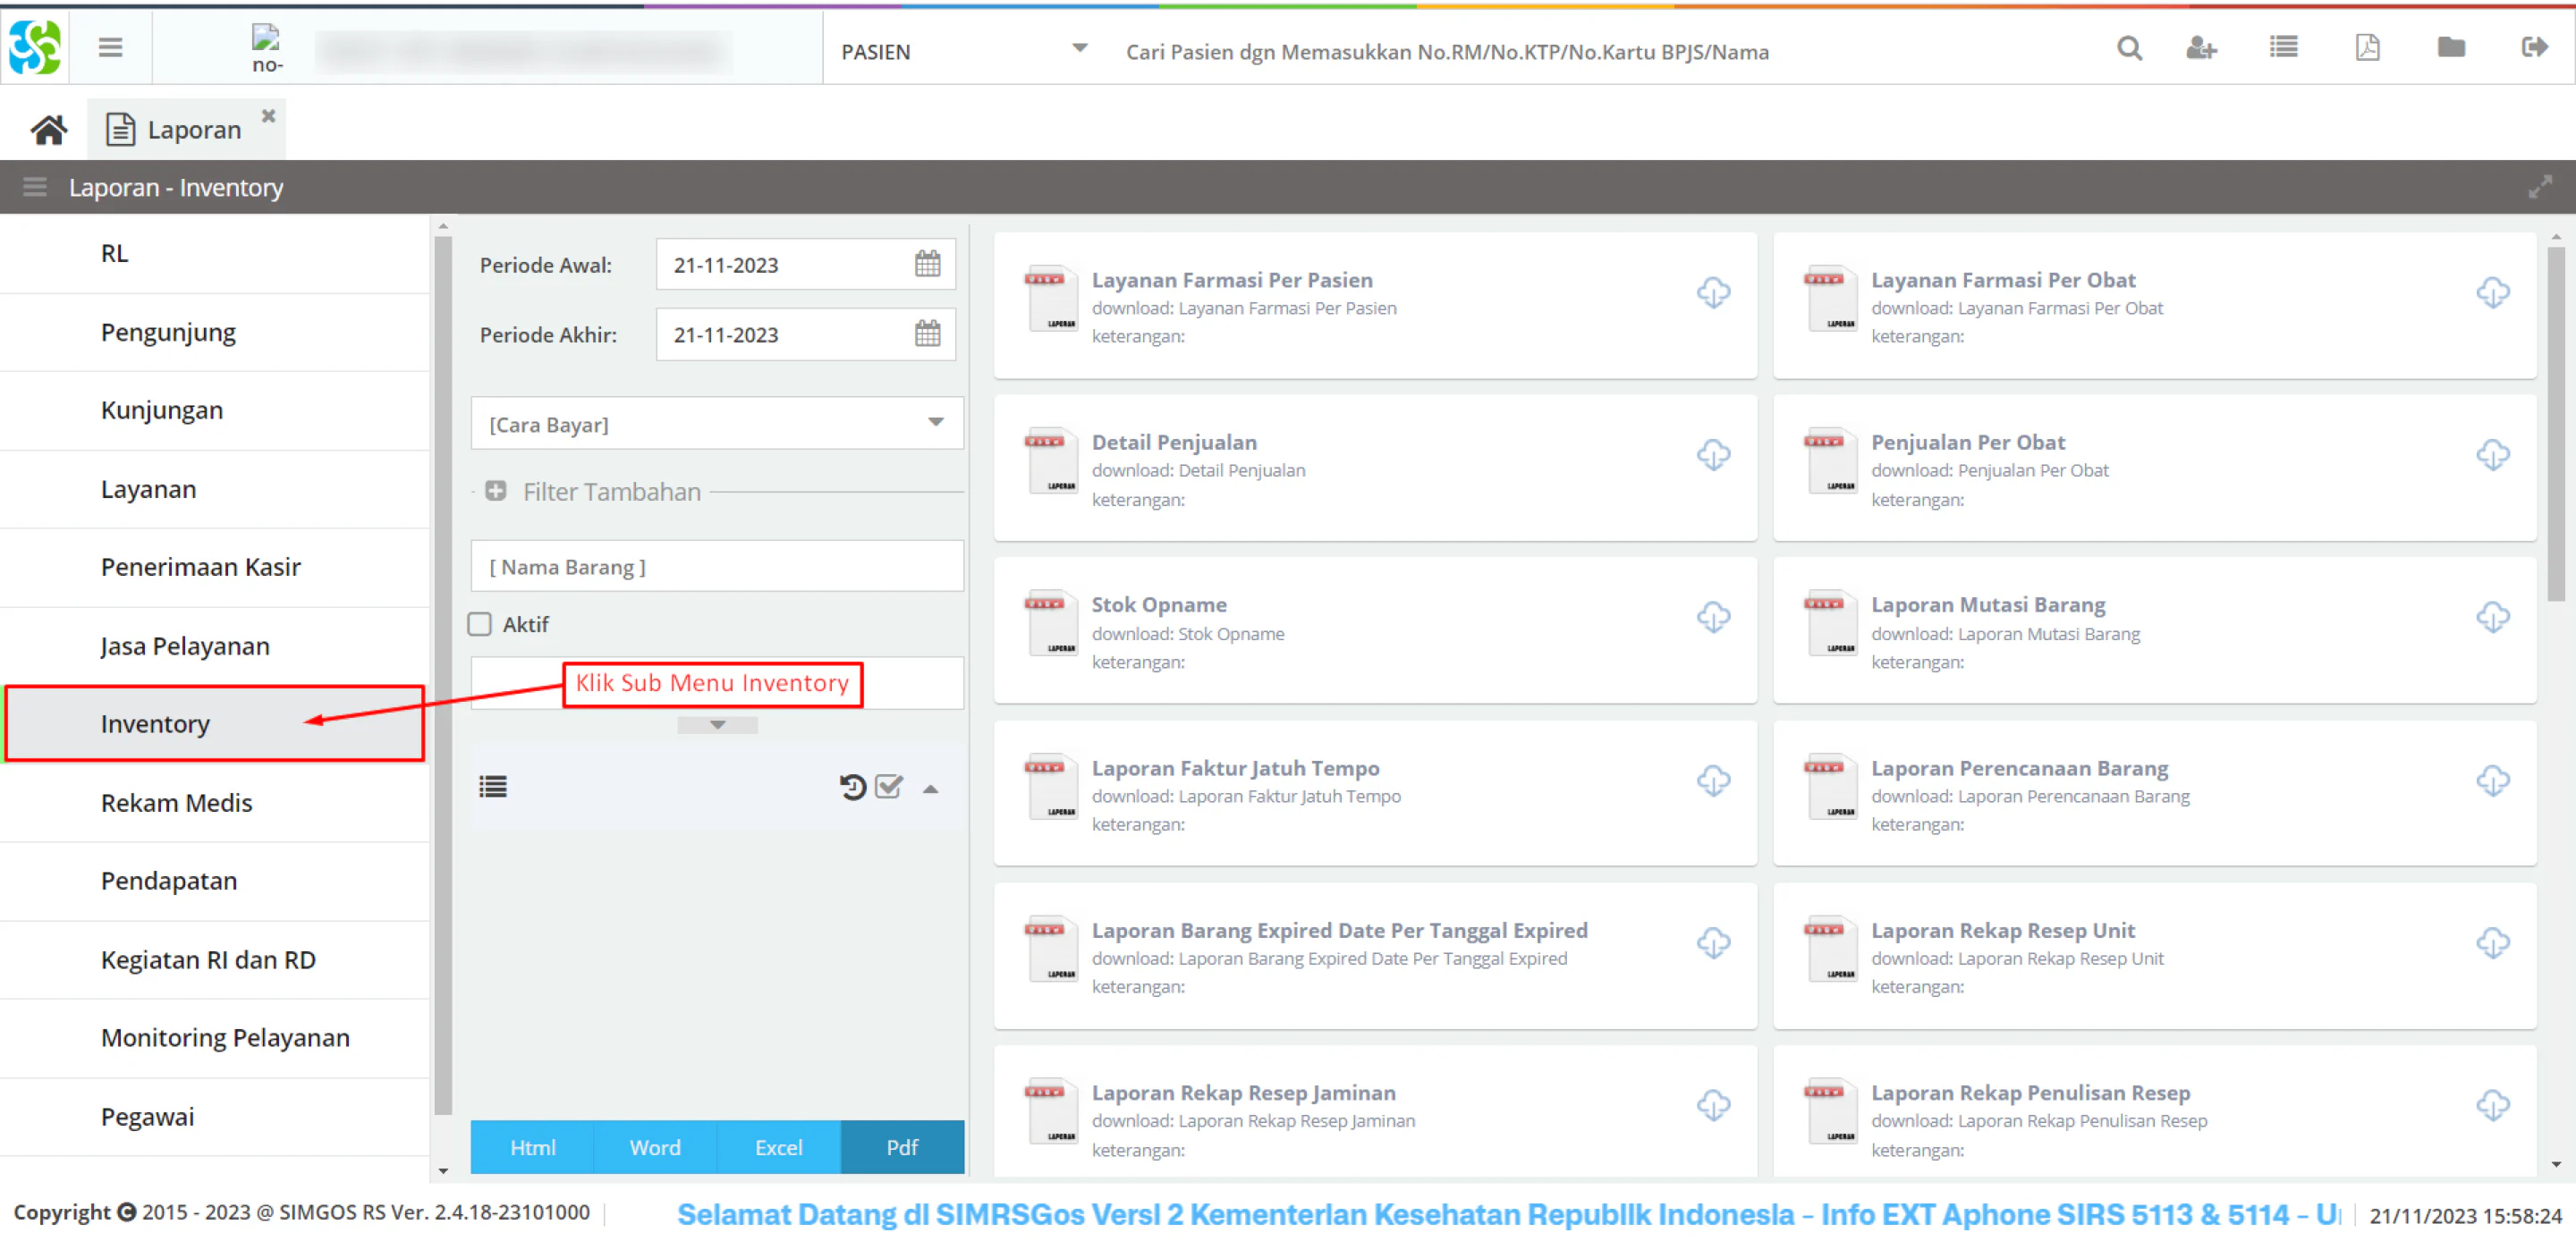Open the Periode Awal calendar picker

pyautogui.click(x=927, y=264)
